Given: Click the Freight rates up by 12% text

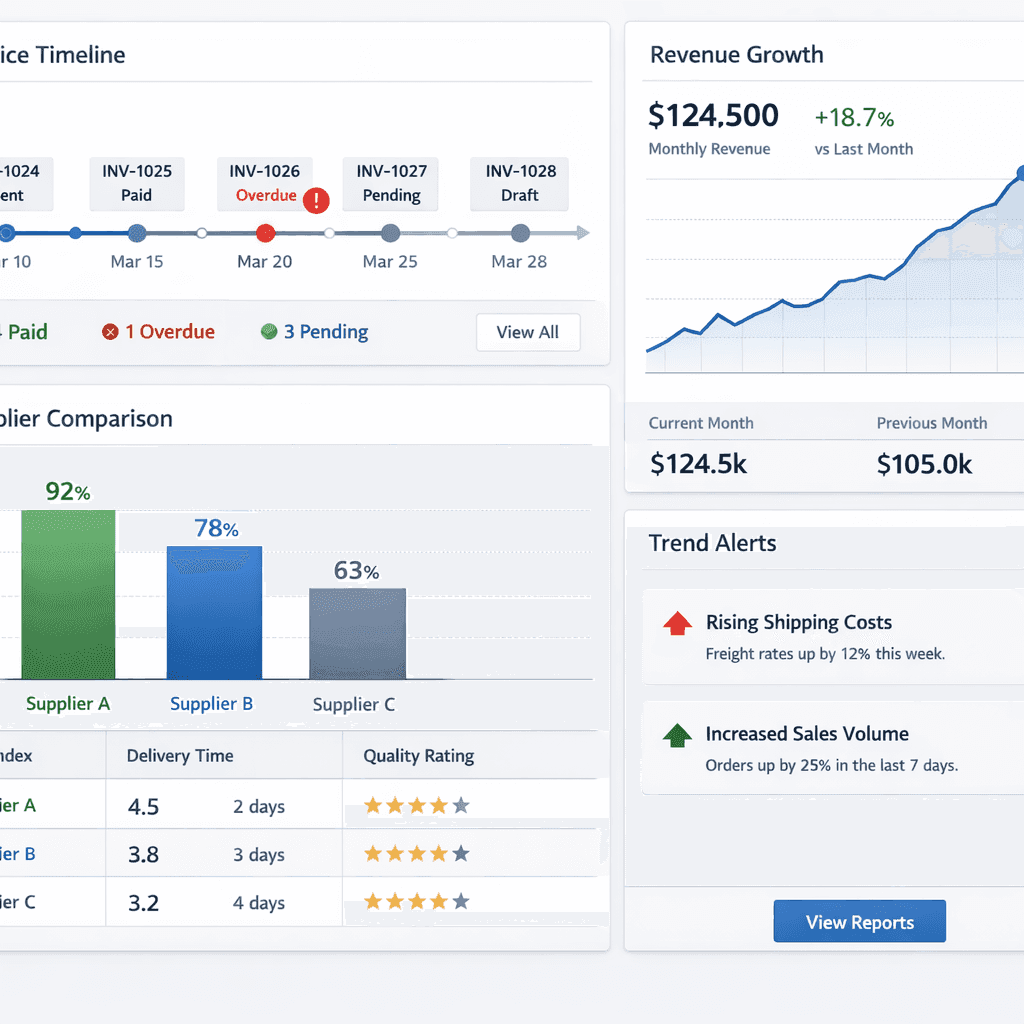Looking at the screenshot, I should pos(825,654).
